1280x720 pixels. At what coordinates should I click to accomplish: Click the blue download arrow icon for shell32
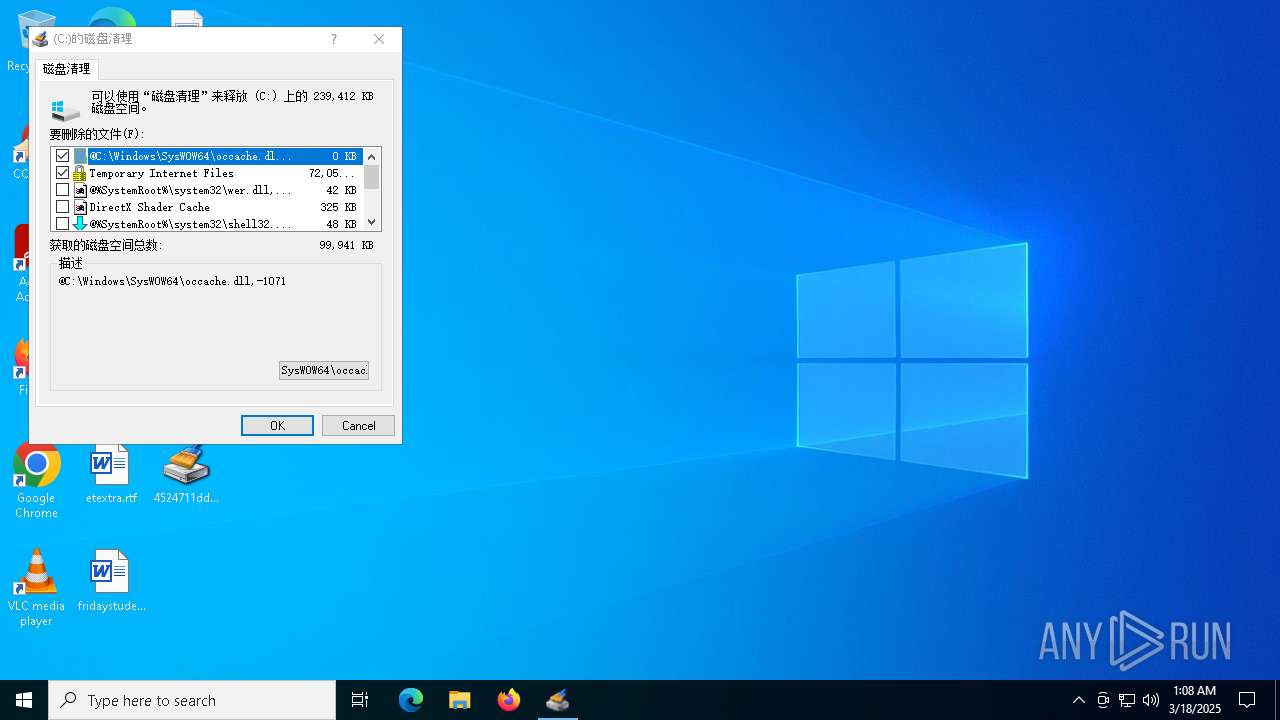point(80,224)
